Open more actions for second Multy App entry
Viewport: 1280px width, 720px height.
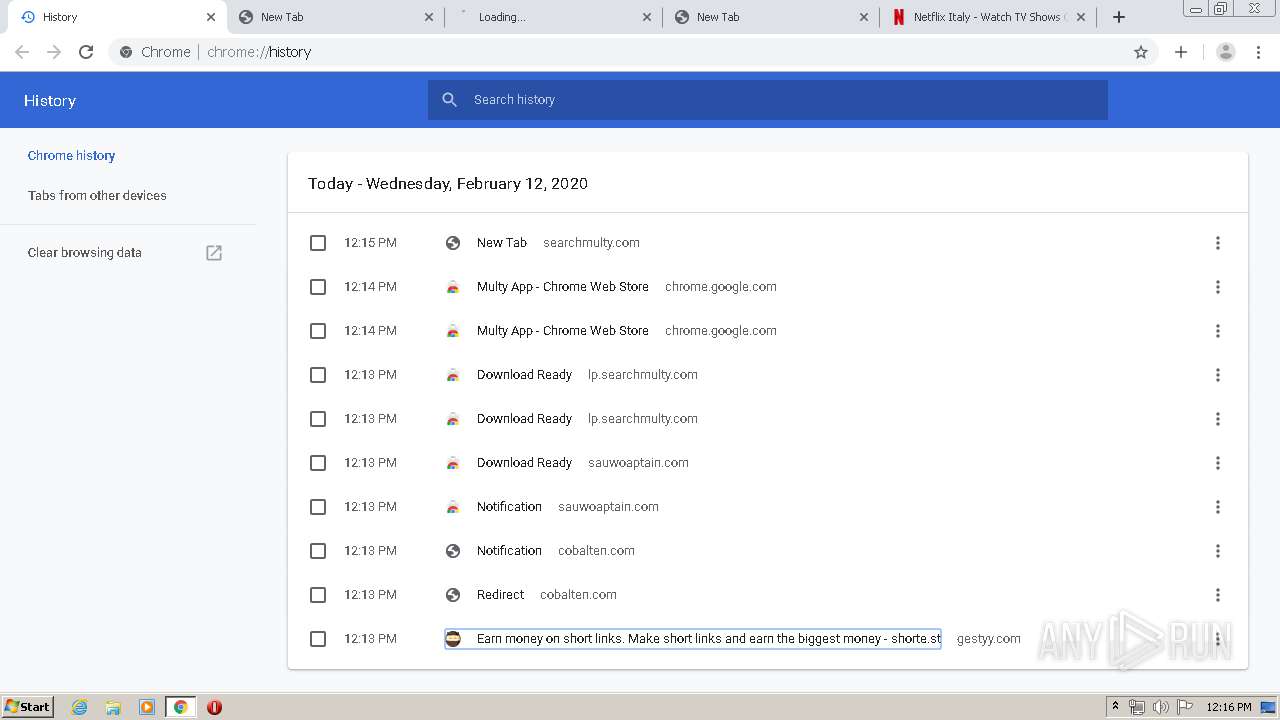click(x=1218, y=331)
